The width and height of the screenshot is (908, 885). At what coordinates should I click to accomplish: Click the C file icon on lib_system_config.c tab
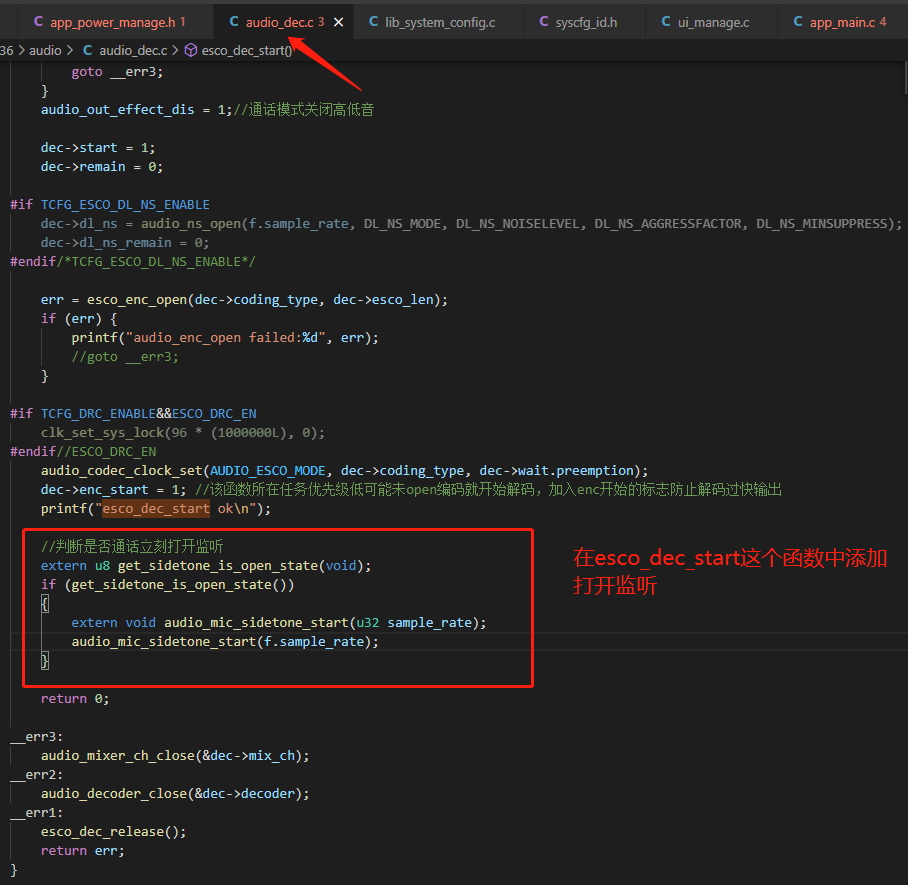374,21
